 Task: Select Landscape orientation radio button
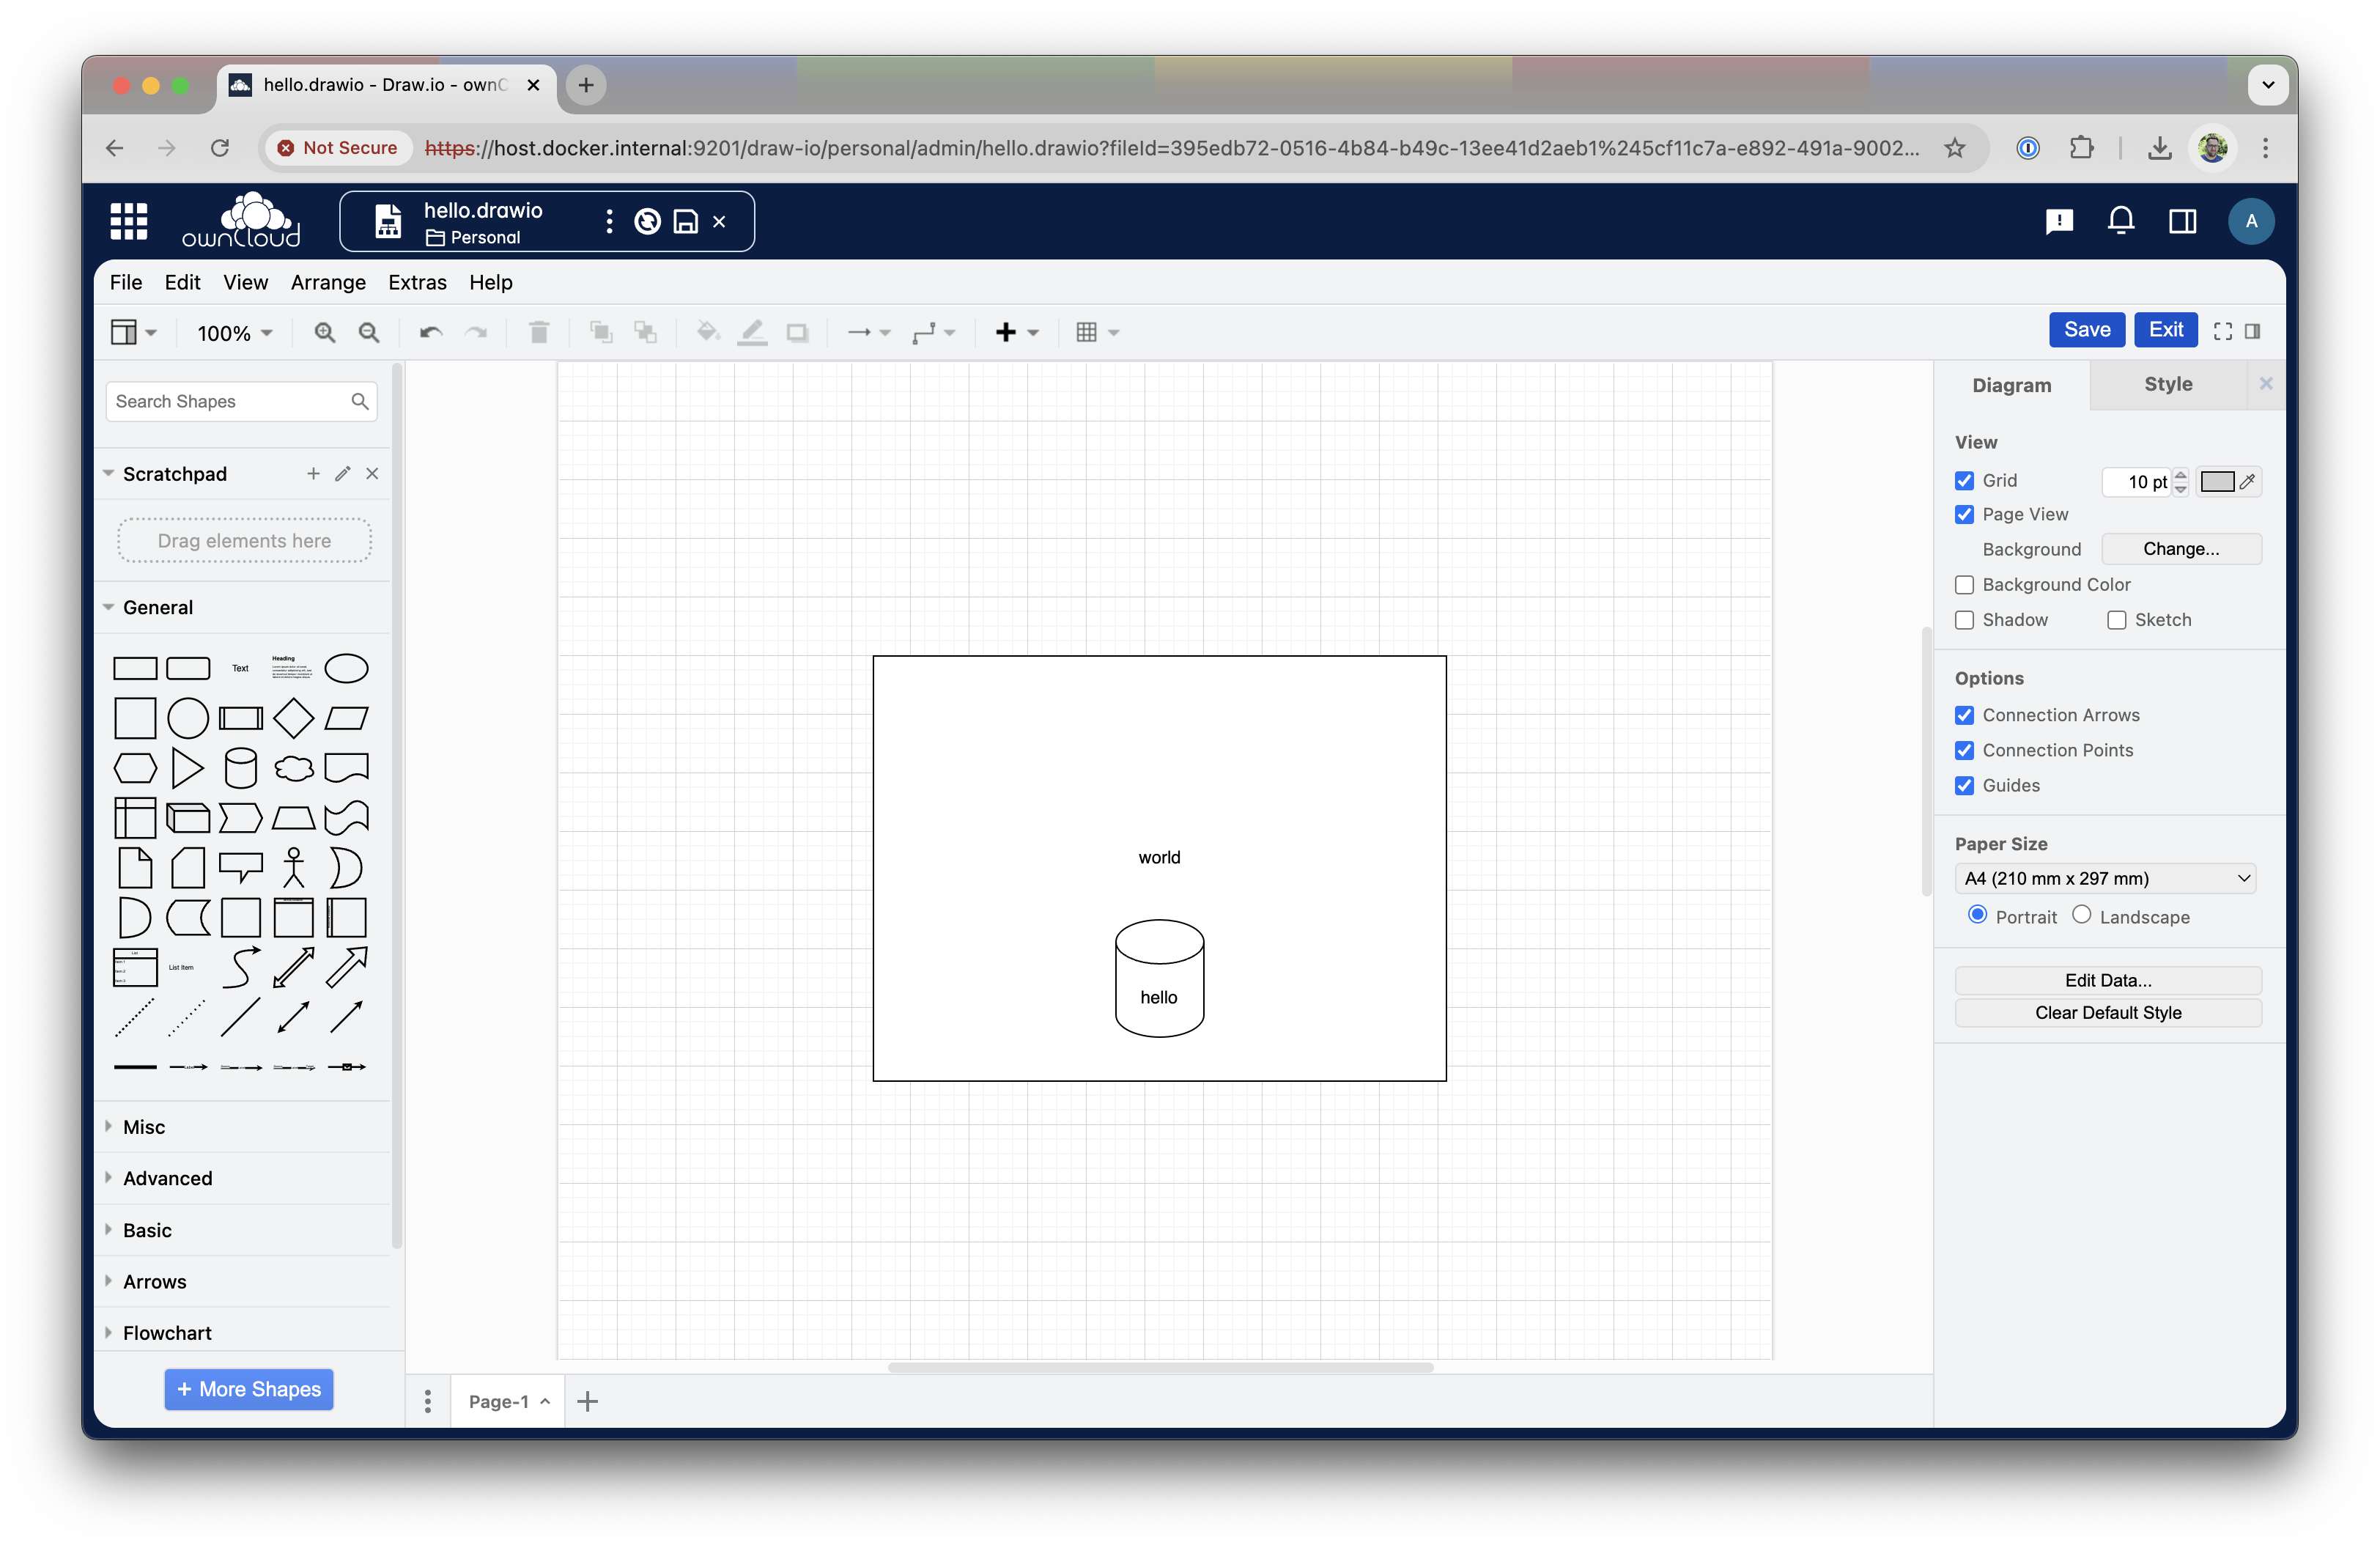click(2082, 915)
